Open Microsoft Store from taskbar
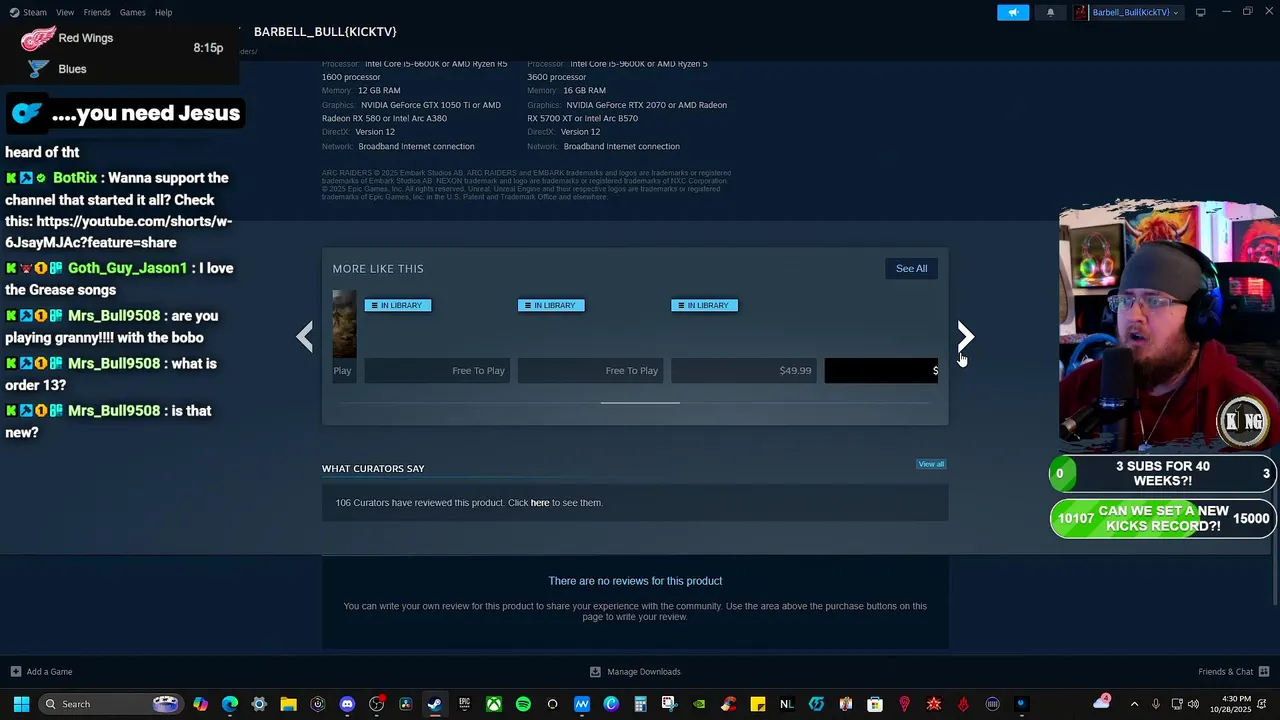Viewport: 1280px width, 720px height. [875, 704]
